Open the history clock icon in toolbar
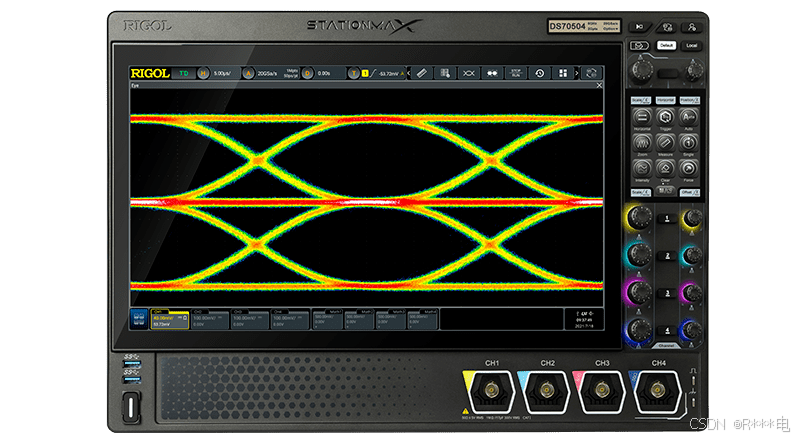The image size is (810, 440). (x=539, y=73)
